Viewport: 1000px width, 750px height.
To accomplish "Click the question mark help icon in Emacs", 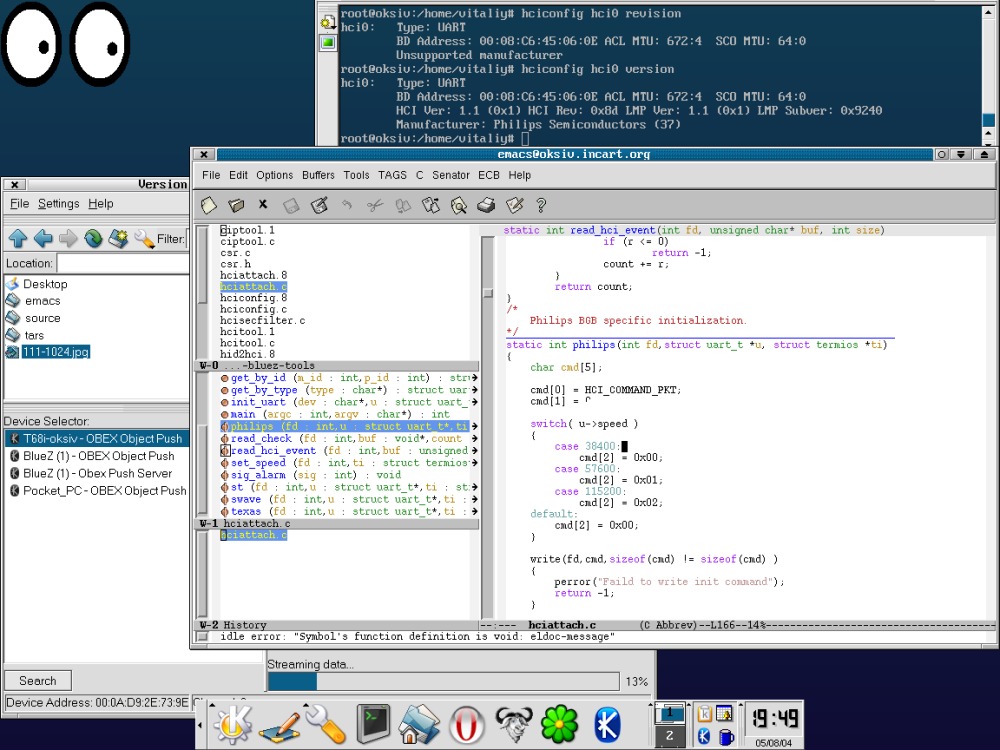I will (541, 205).
